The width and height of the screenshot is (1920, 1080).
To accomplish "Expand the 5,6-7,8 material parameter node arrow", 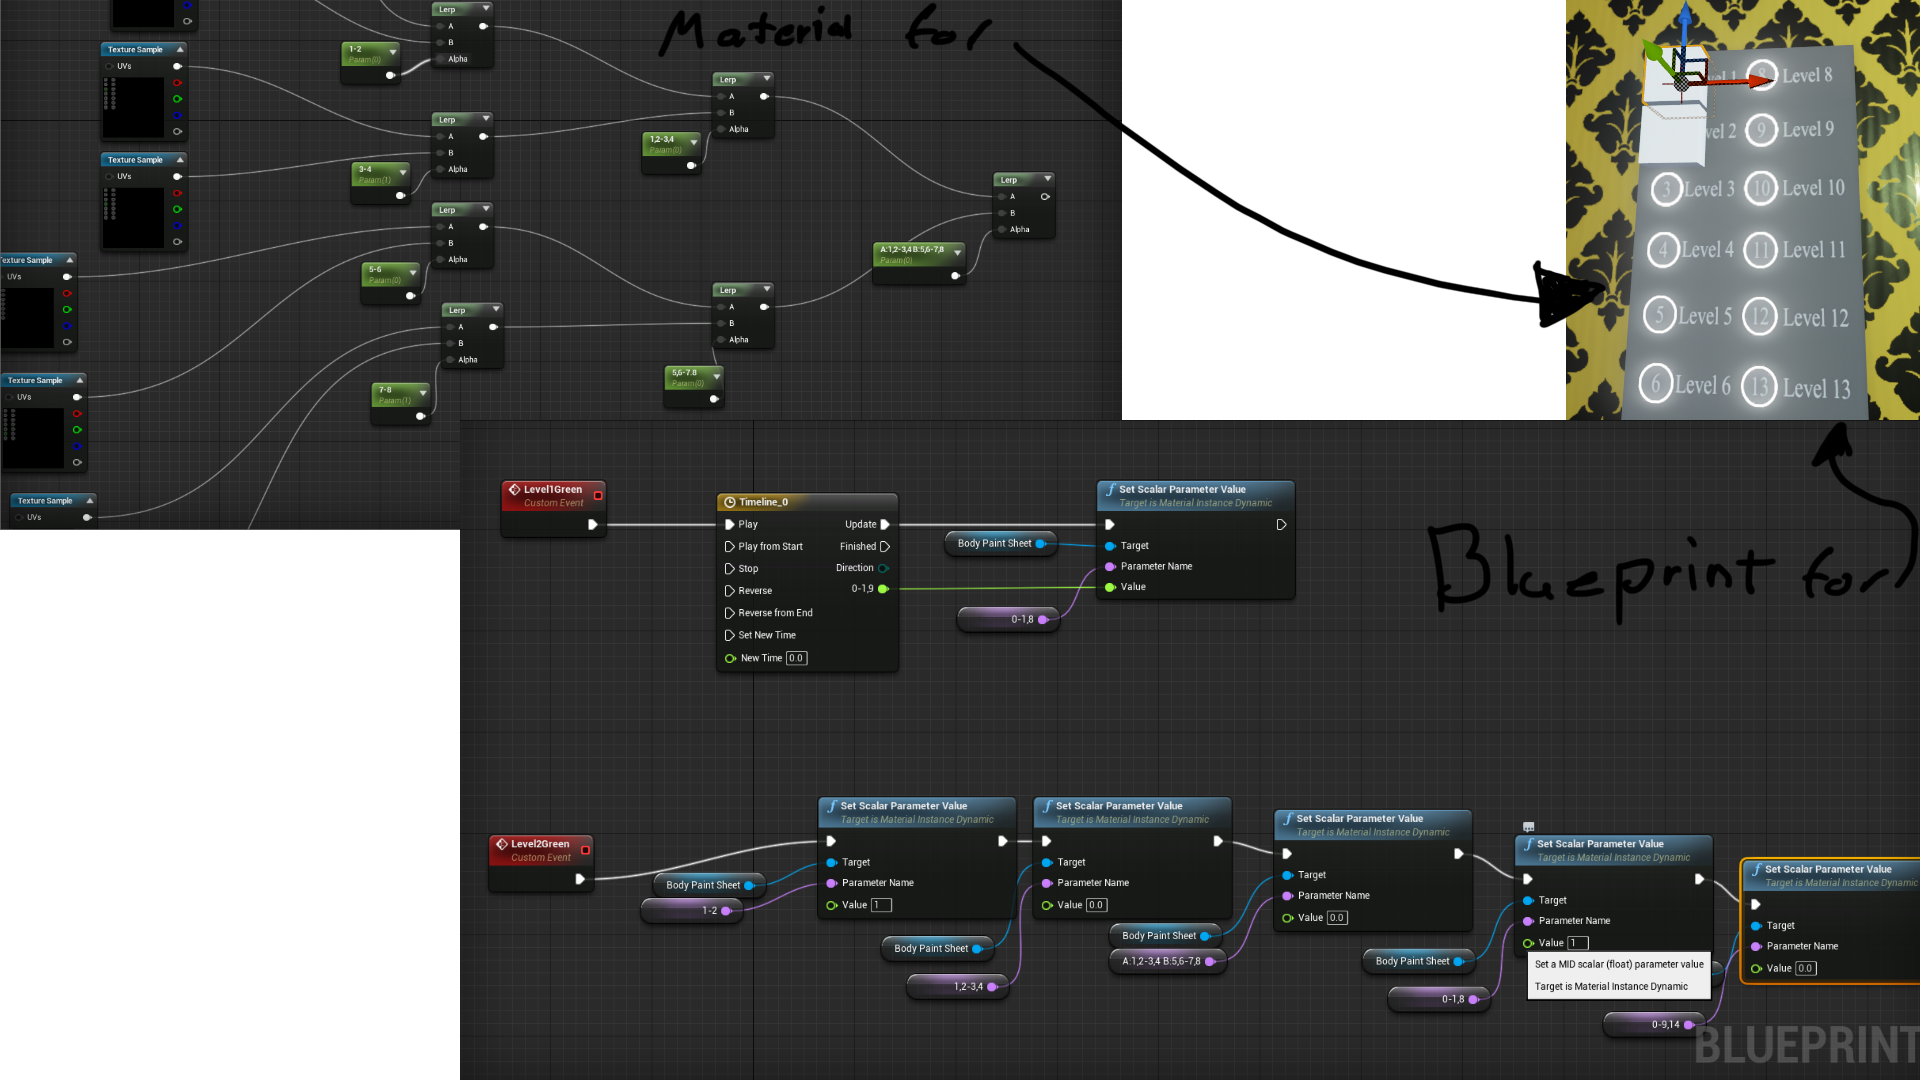I will 717,375.
